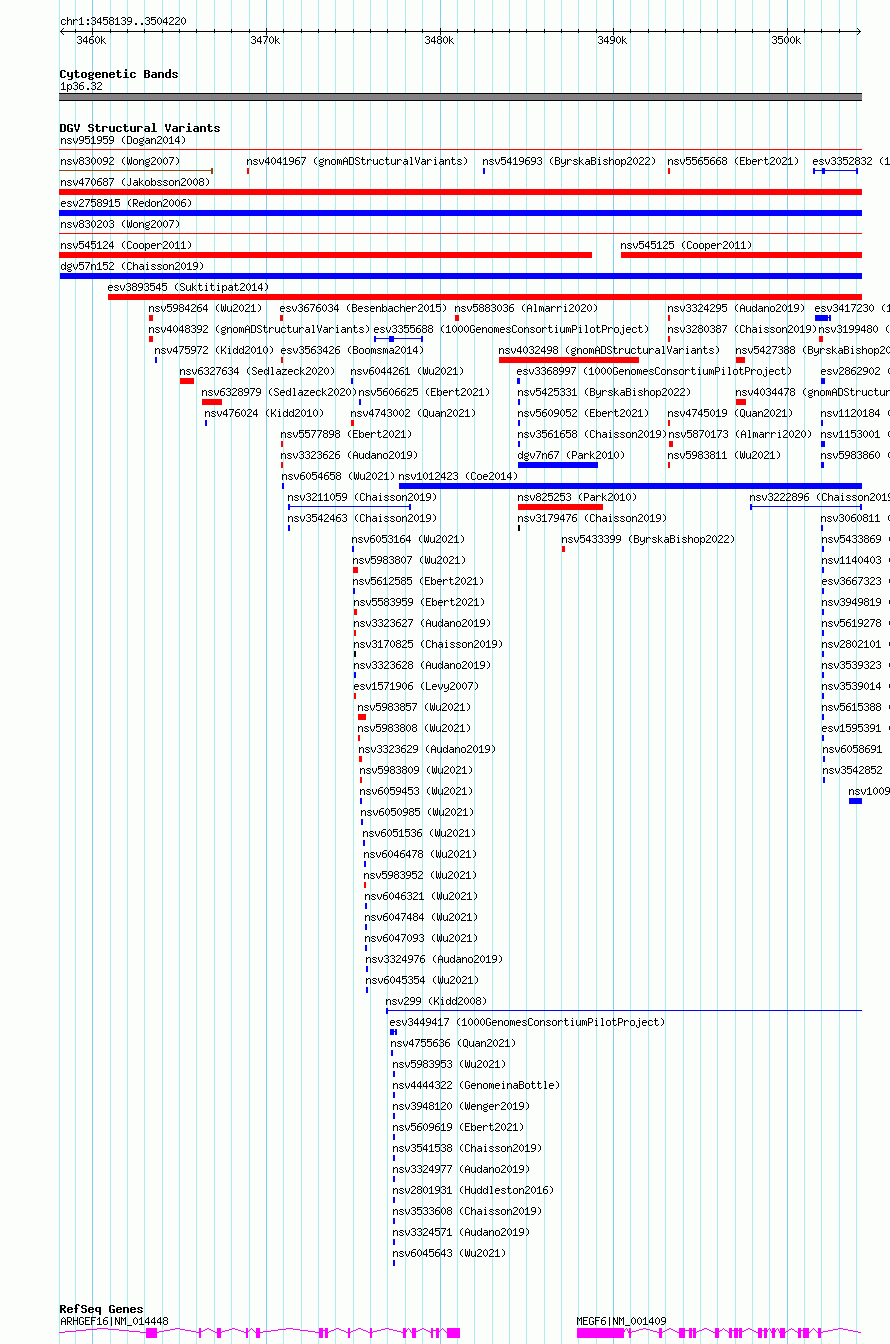The image size is (890, 1344).
Task: Click the esv1571906 (Levy2007) label
Action: tap(416, 686)
